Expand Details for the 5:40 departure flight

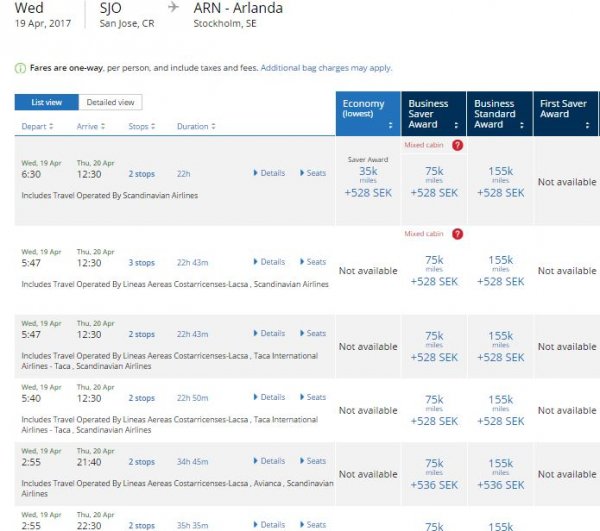(268, 397)
